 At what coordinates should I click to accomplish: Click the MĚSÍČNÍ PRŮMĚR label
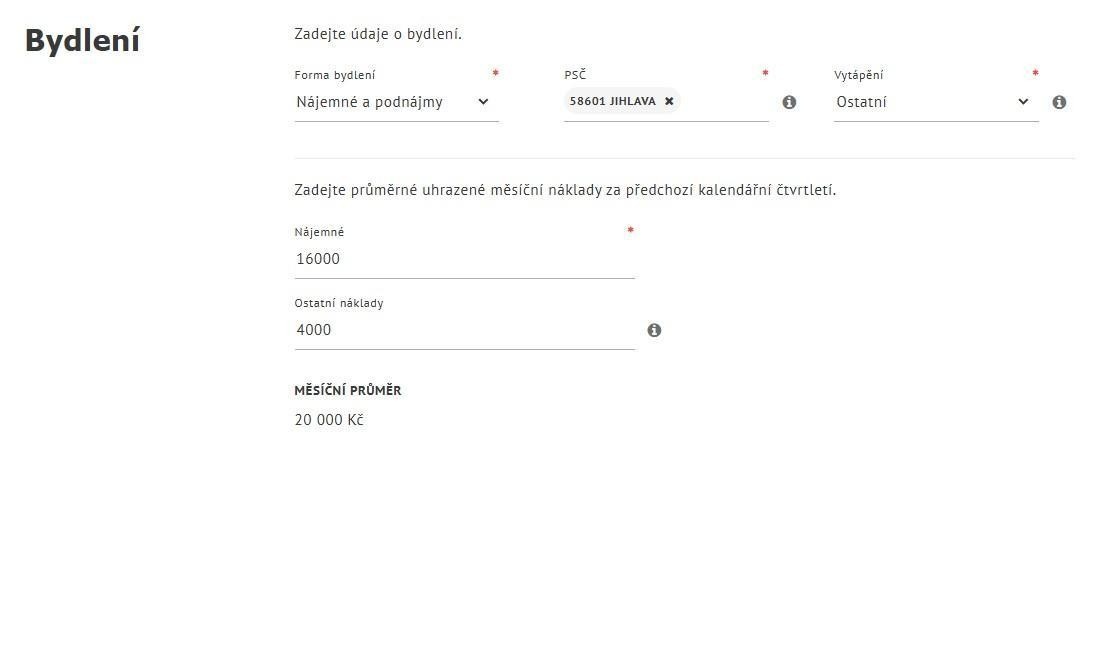pos(348,391)
